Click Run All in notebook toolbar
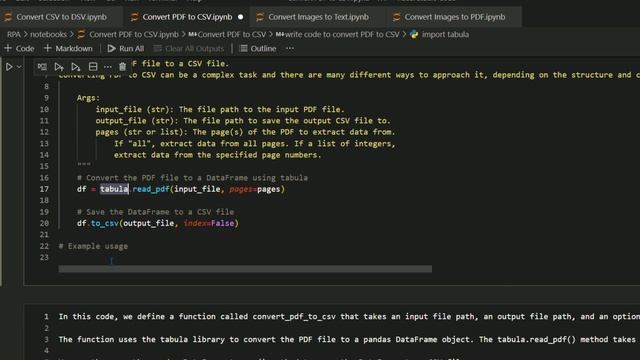The height and width of the screenshot is (360, 640). (x=126, y=49)
